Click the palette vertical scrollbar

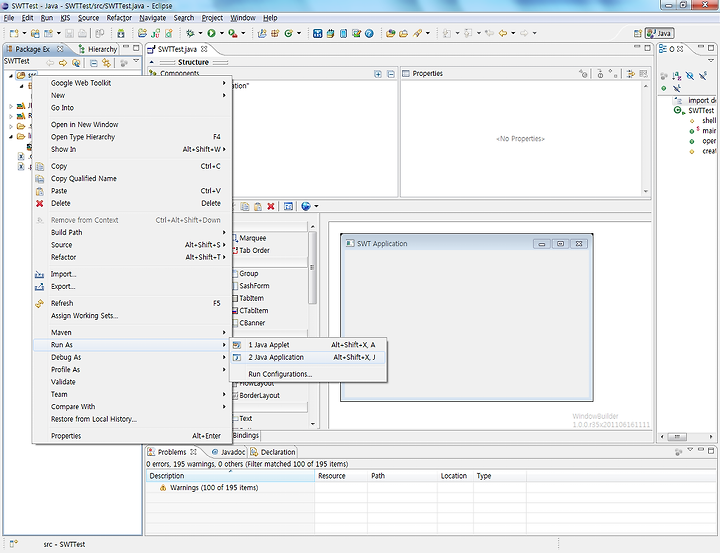click(312, 267)
